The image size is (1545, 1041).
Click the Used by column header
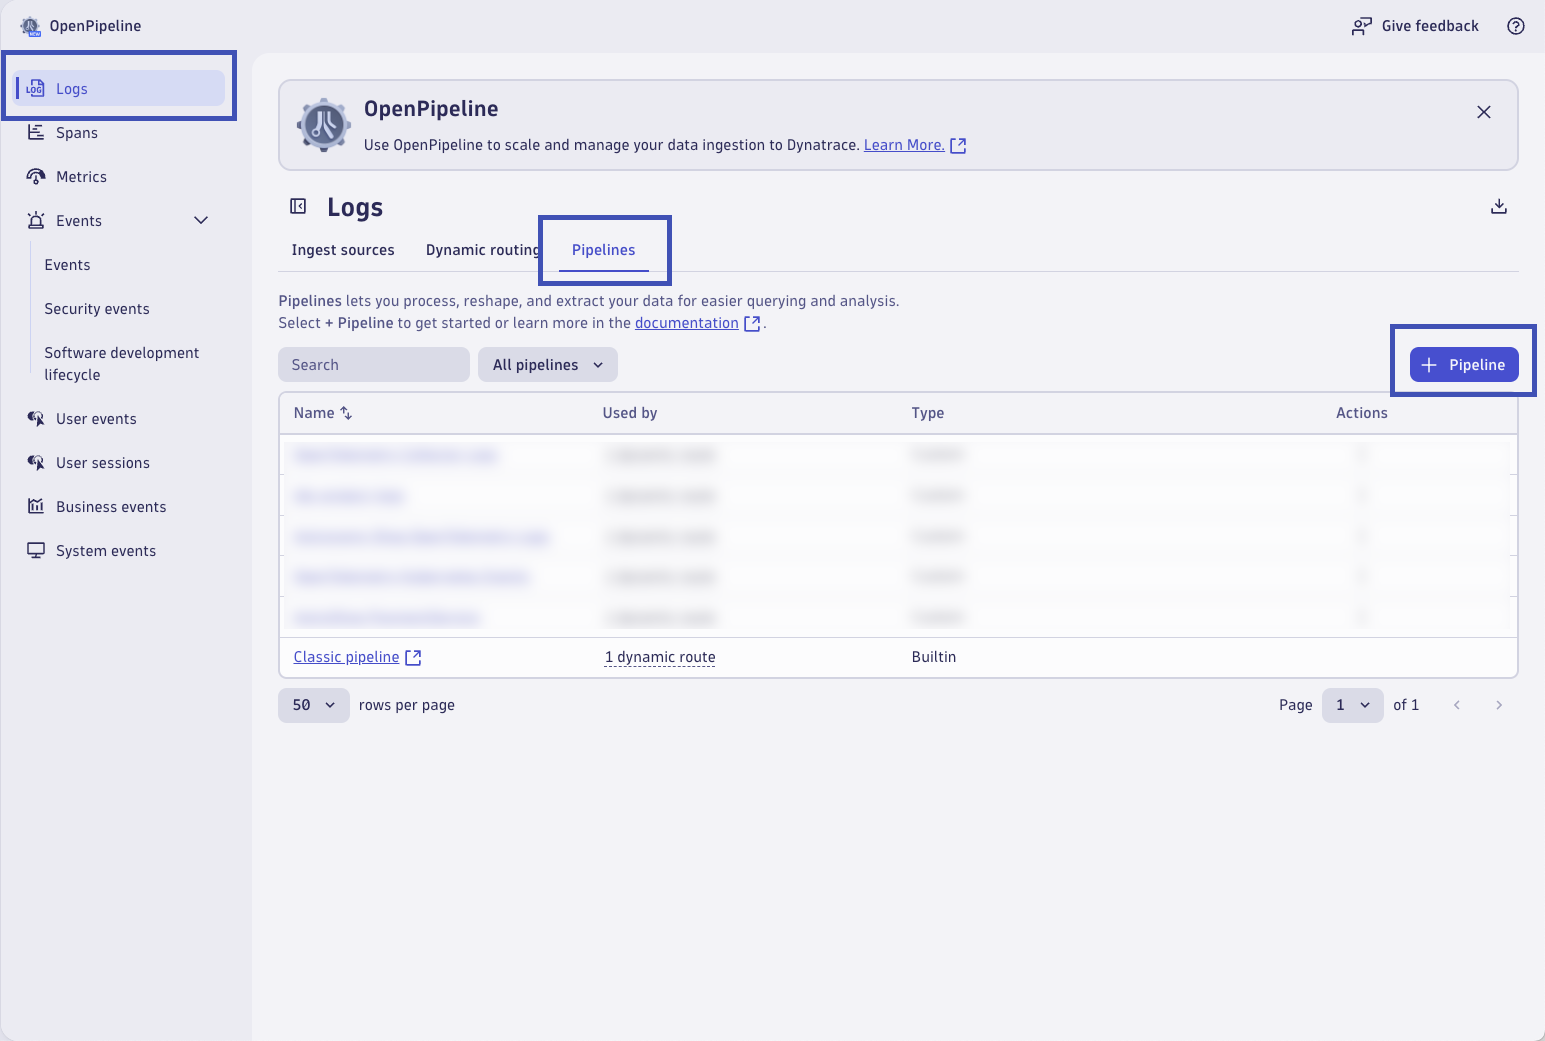pyautogui.click(x=630, y=413)
